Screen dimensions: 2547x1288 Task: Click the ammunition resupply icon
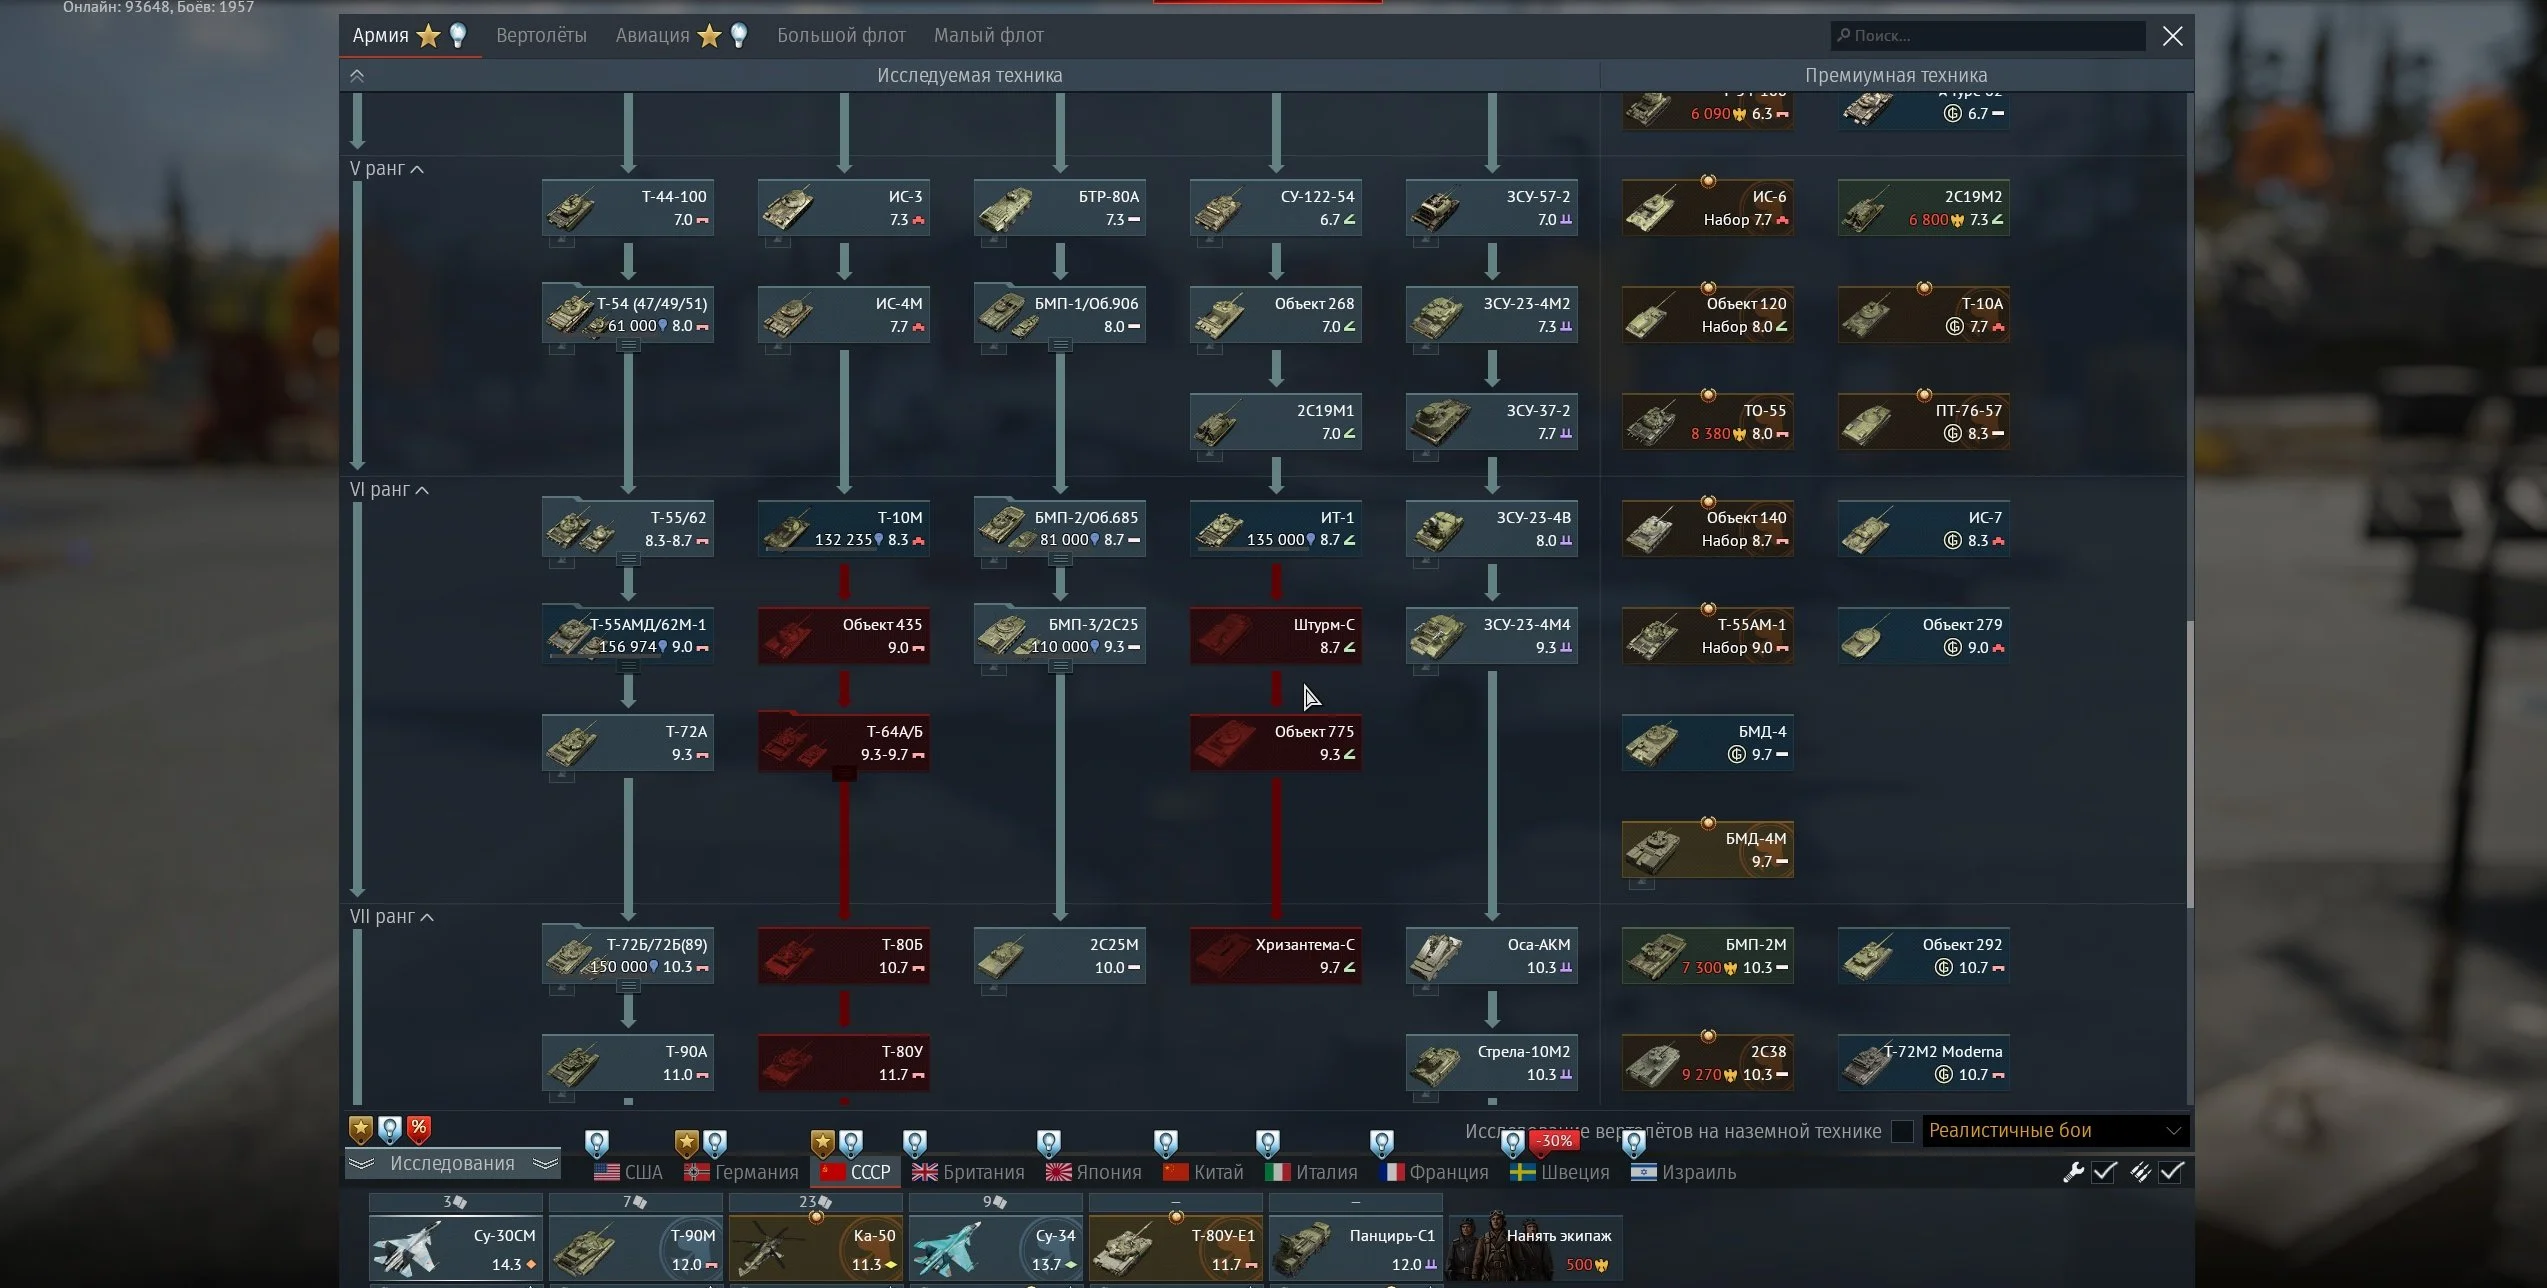click(x=2140, y=1172)
